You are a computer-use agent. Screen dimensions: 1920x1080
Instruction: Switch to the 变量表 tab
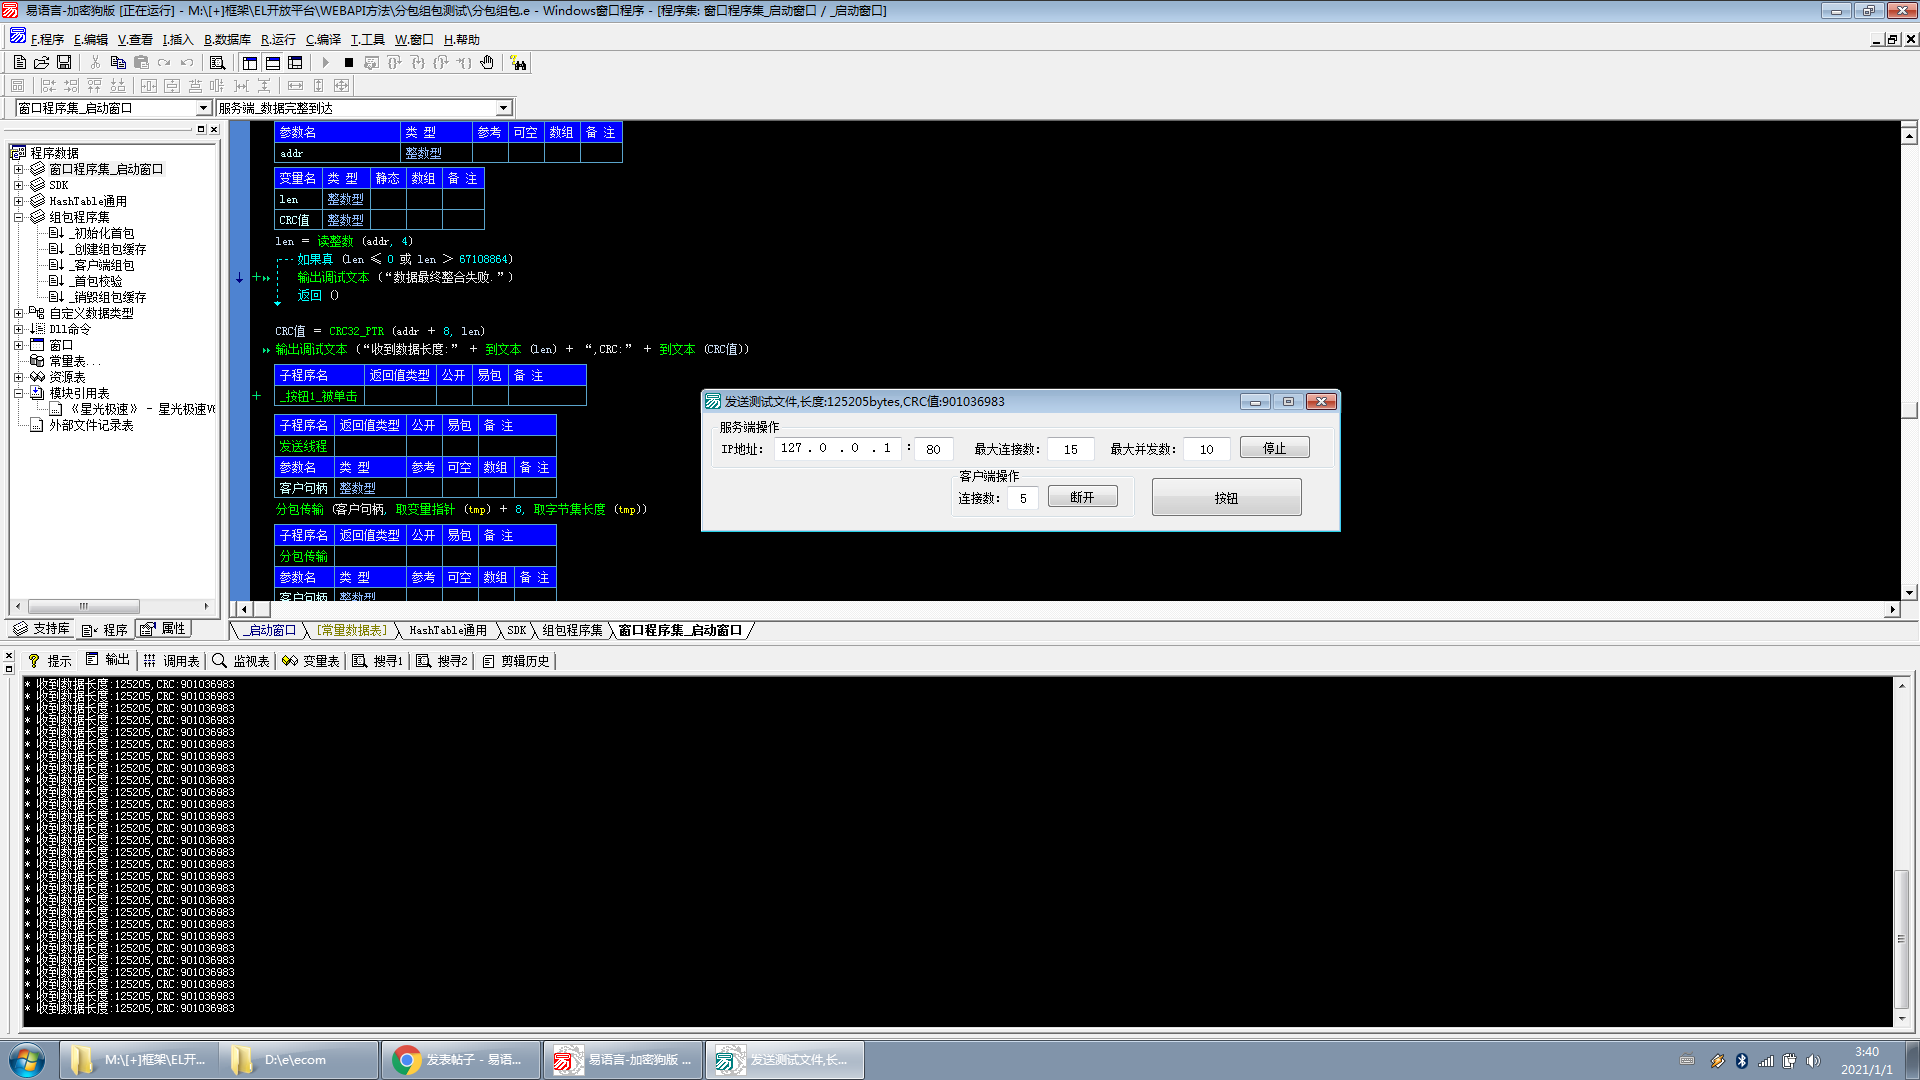pyautogui.click(x=311, y=661)
